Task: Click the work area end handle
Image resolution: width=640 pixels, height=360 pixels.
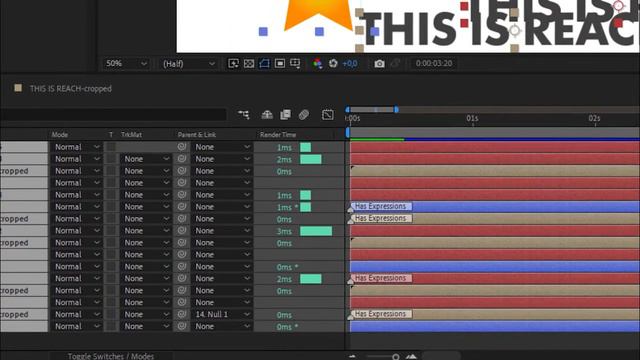Action: [396, 109]
